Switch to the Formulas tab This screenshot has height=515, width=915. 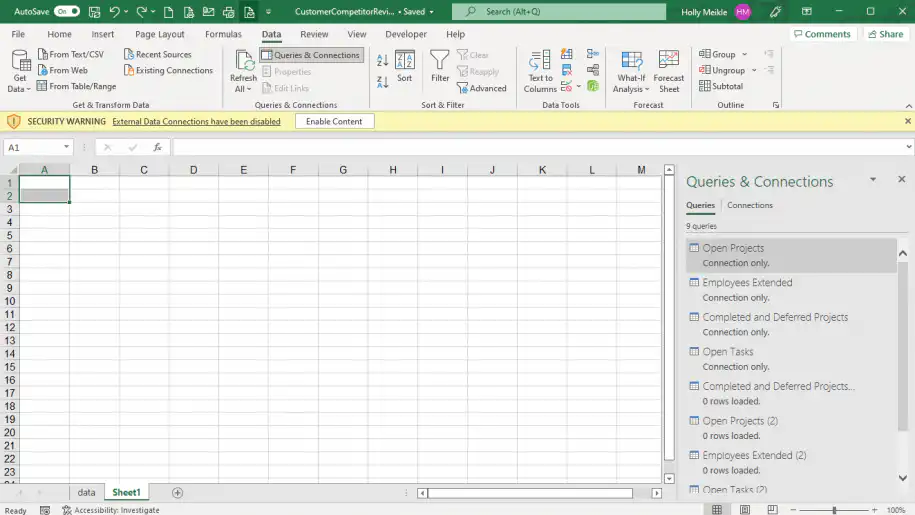(x=223, y=34)
